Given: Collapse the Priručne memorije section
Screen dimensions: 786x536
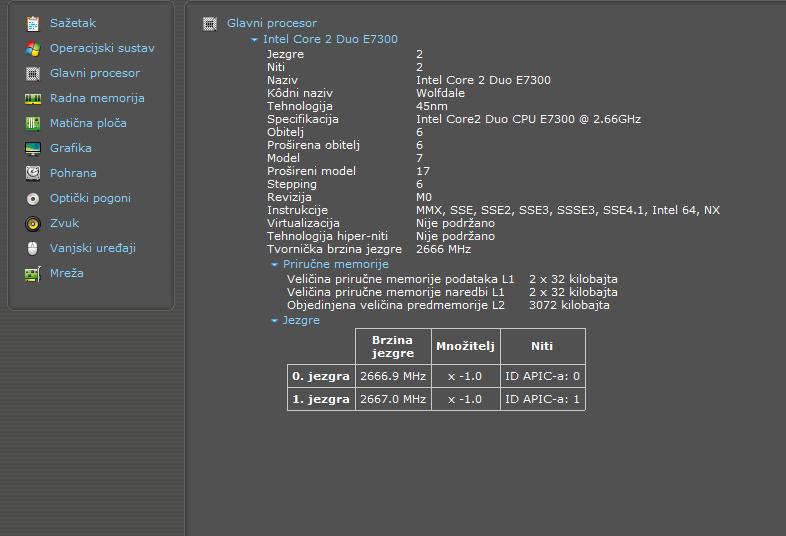Looking at the screenshot, I should point(275,265).
